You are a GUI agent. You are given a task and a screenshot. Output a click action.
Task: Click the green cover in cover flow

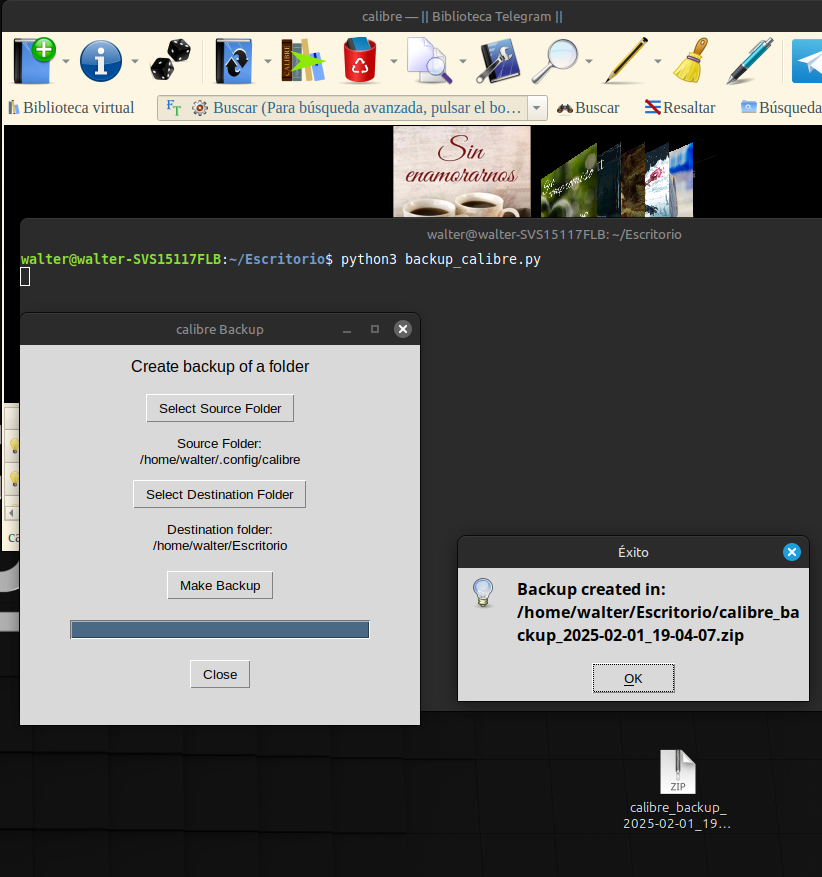point(568,183)
